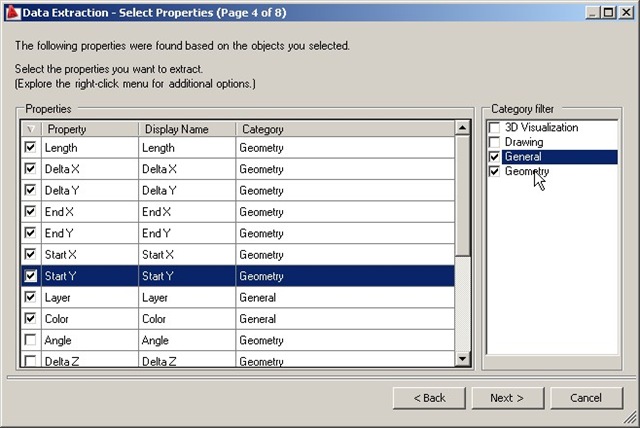
Task: Uncheck the End Y property checkbox
Action: [30, 233]
